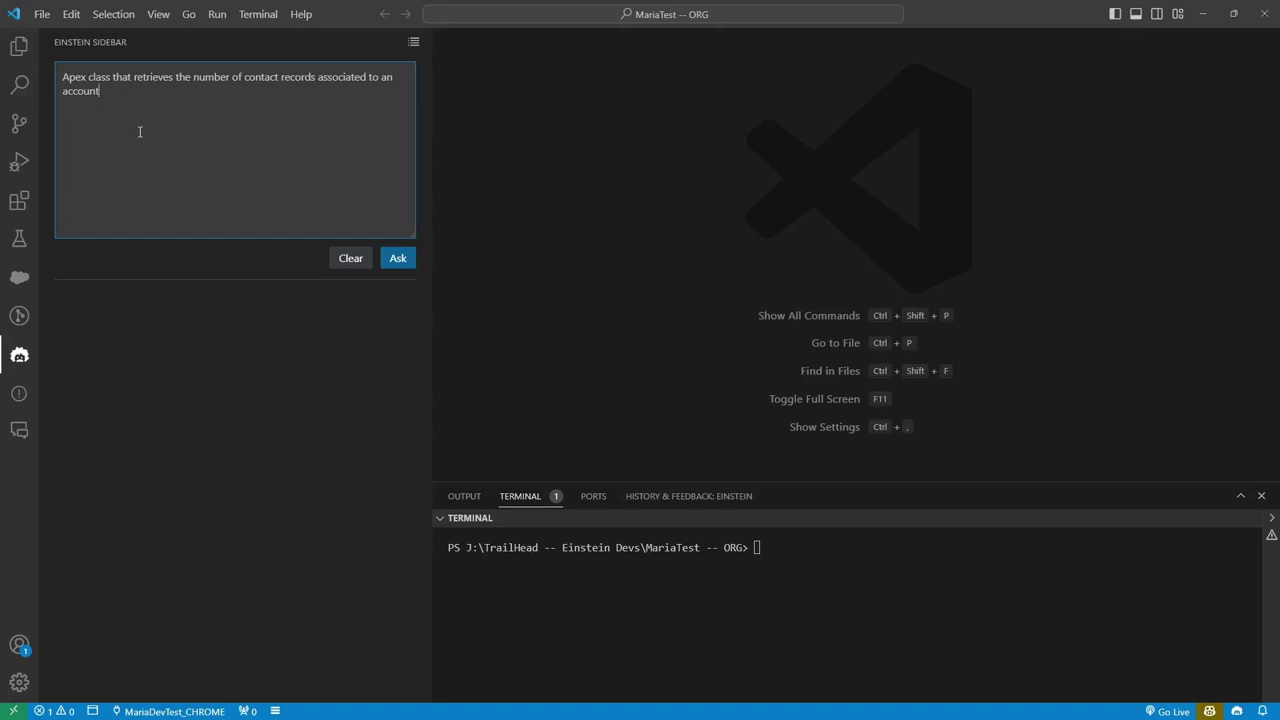1280x720 pixels.
Task: Open Einstein sidebar views and more actions
Action: [x=414, y=42]
